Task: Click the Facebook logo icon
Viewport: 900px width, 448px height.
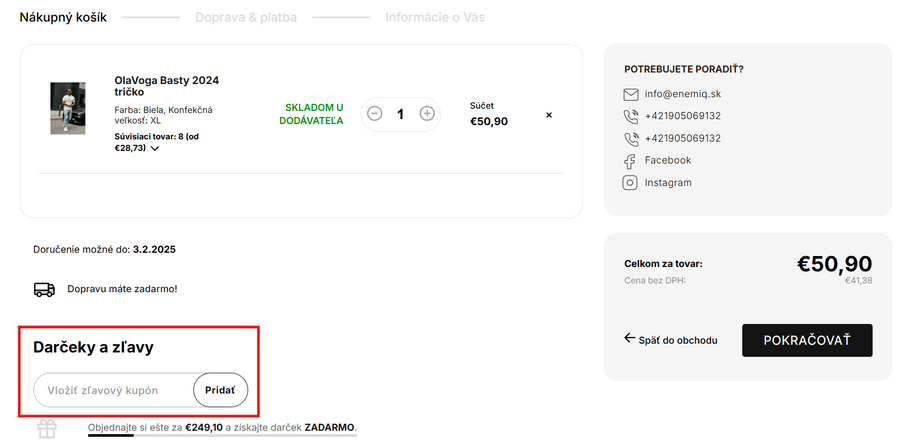Action: click(x=631, y=161)
